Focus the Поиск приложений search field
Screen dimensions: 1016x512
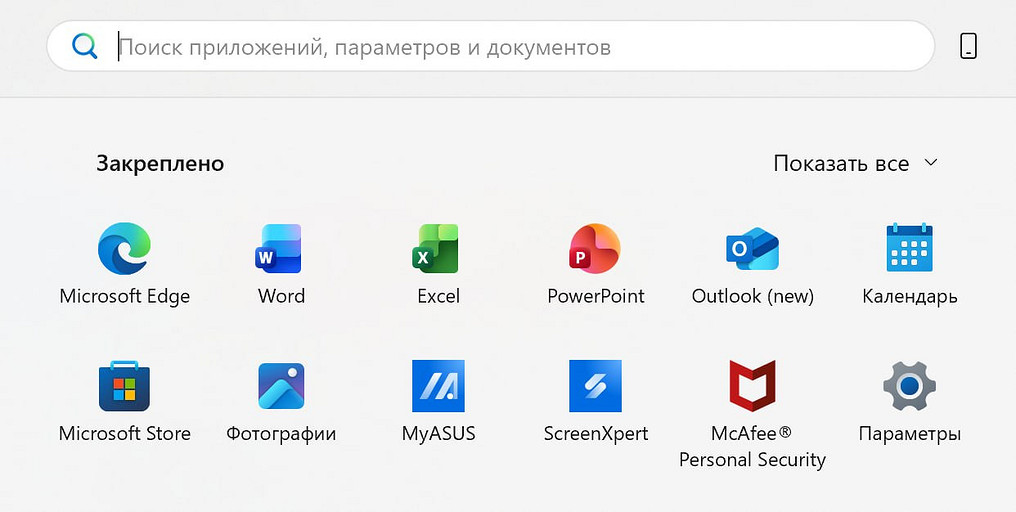point(491,46)
